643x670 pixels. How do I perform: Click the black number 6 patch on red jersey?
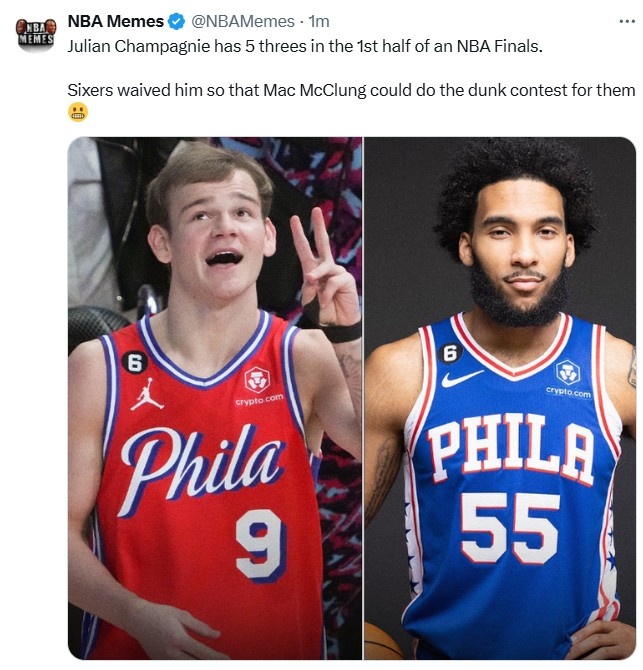[x=135, y=363]
